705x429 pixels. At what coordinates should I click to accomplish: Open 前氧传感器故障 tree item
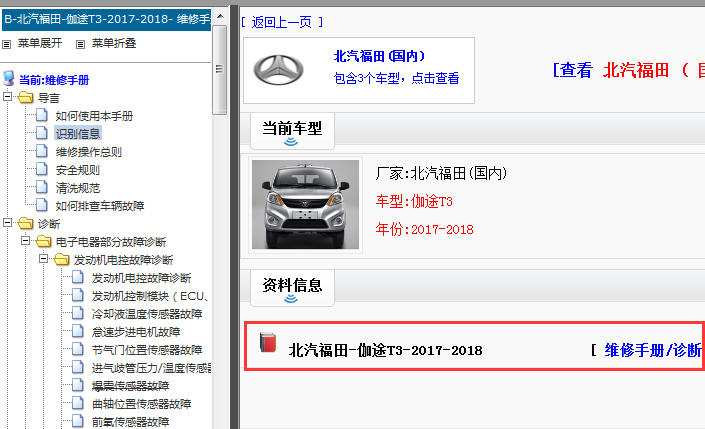pos(130,422)
